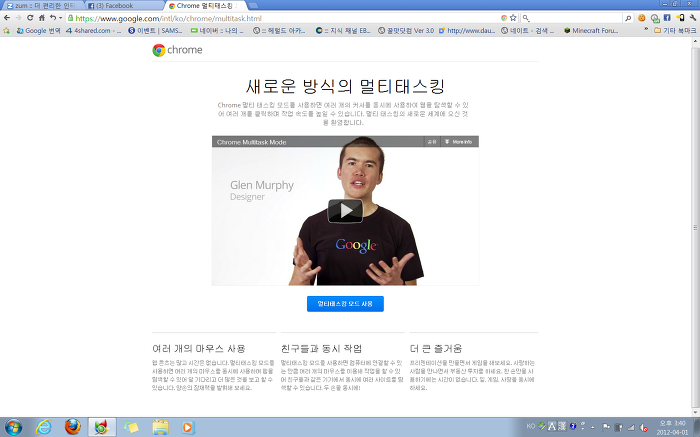Click the 漢 hanja conversion icon
The width and height of the screenshot is (700, 437).
562,426
